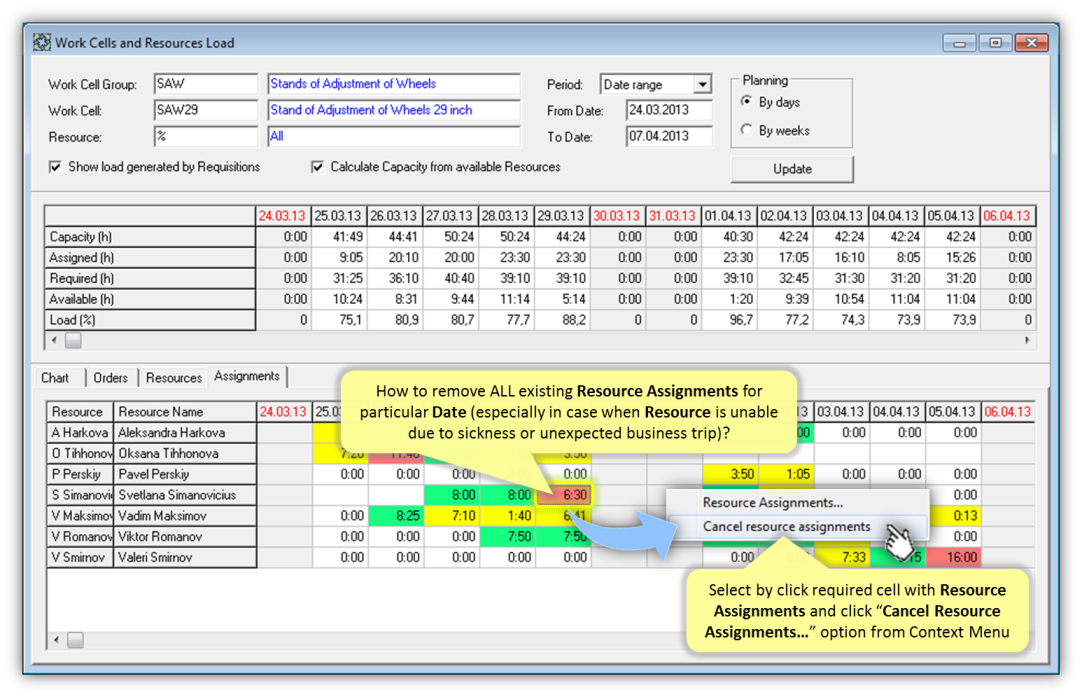Image resolution: width=1082 pixels, height=697 pixels.
Task: Click the Resource Name column header
Action: coord(185,412)
